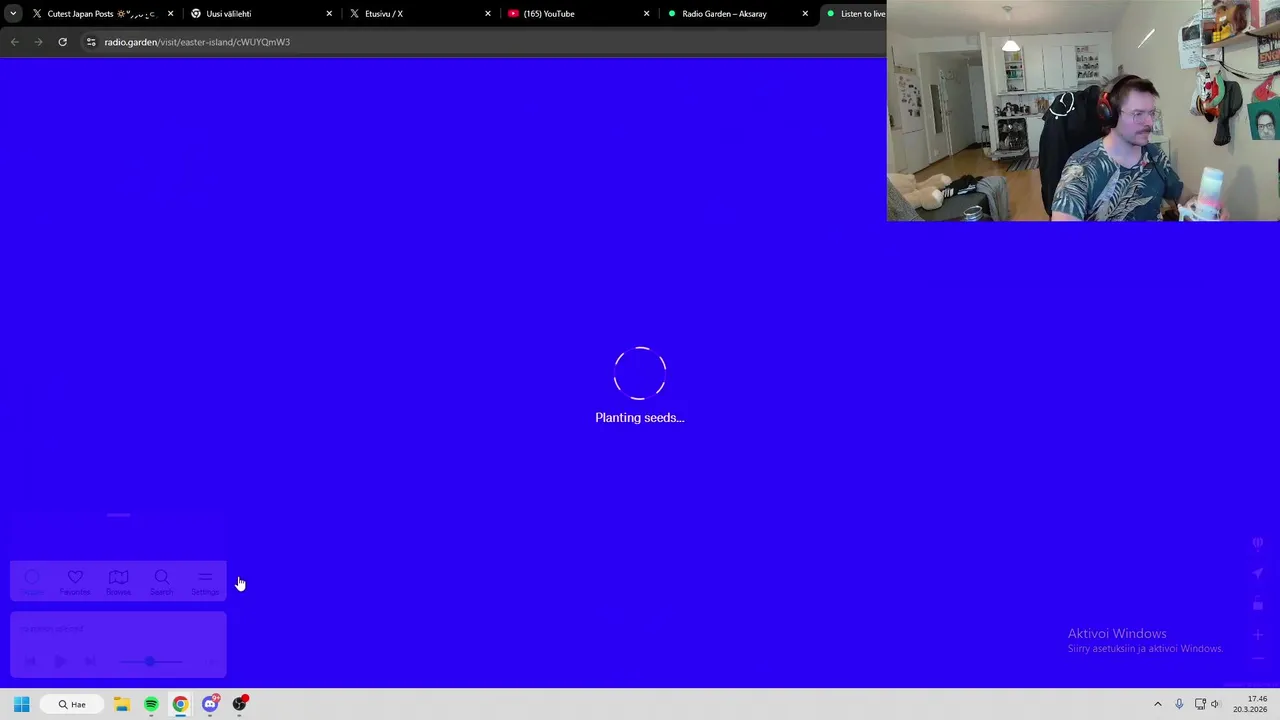
Task: Click the browser back arrow
Action: (14, 42)
